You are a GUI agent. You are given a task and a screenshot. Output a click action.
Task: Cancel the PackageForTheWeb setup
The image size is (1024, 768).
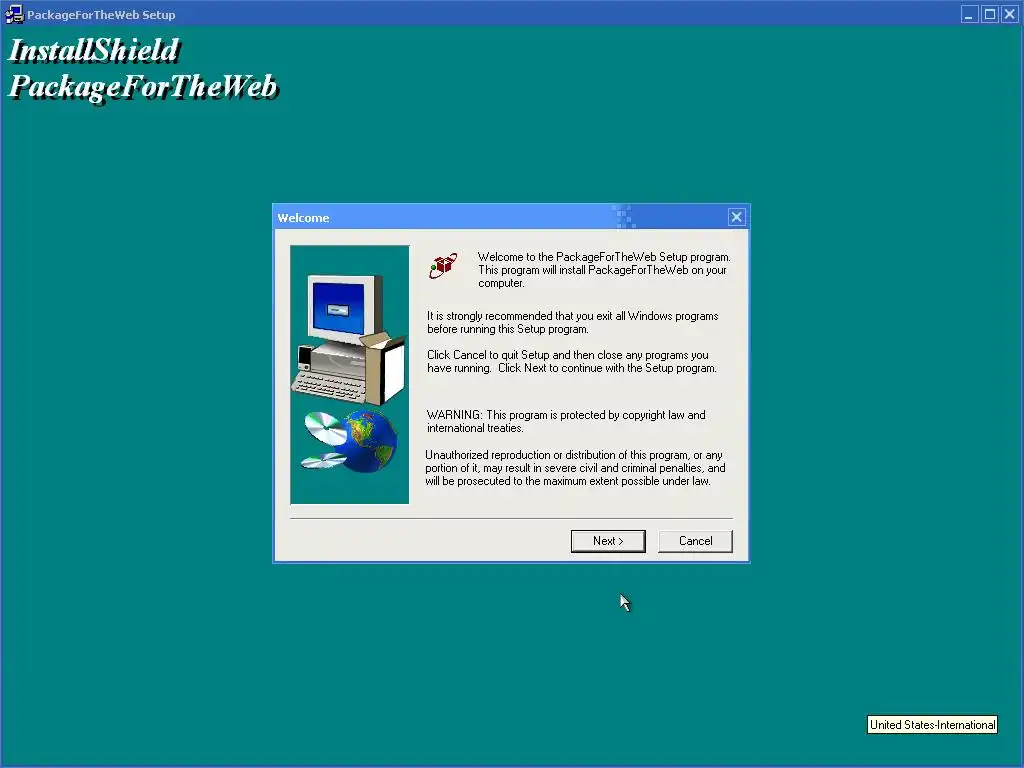(695, 541)
